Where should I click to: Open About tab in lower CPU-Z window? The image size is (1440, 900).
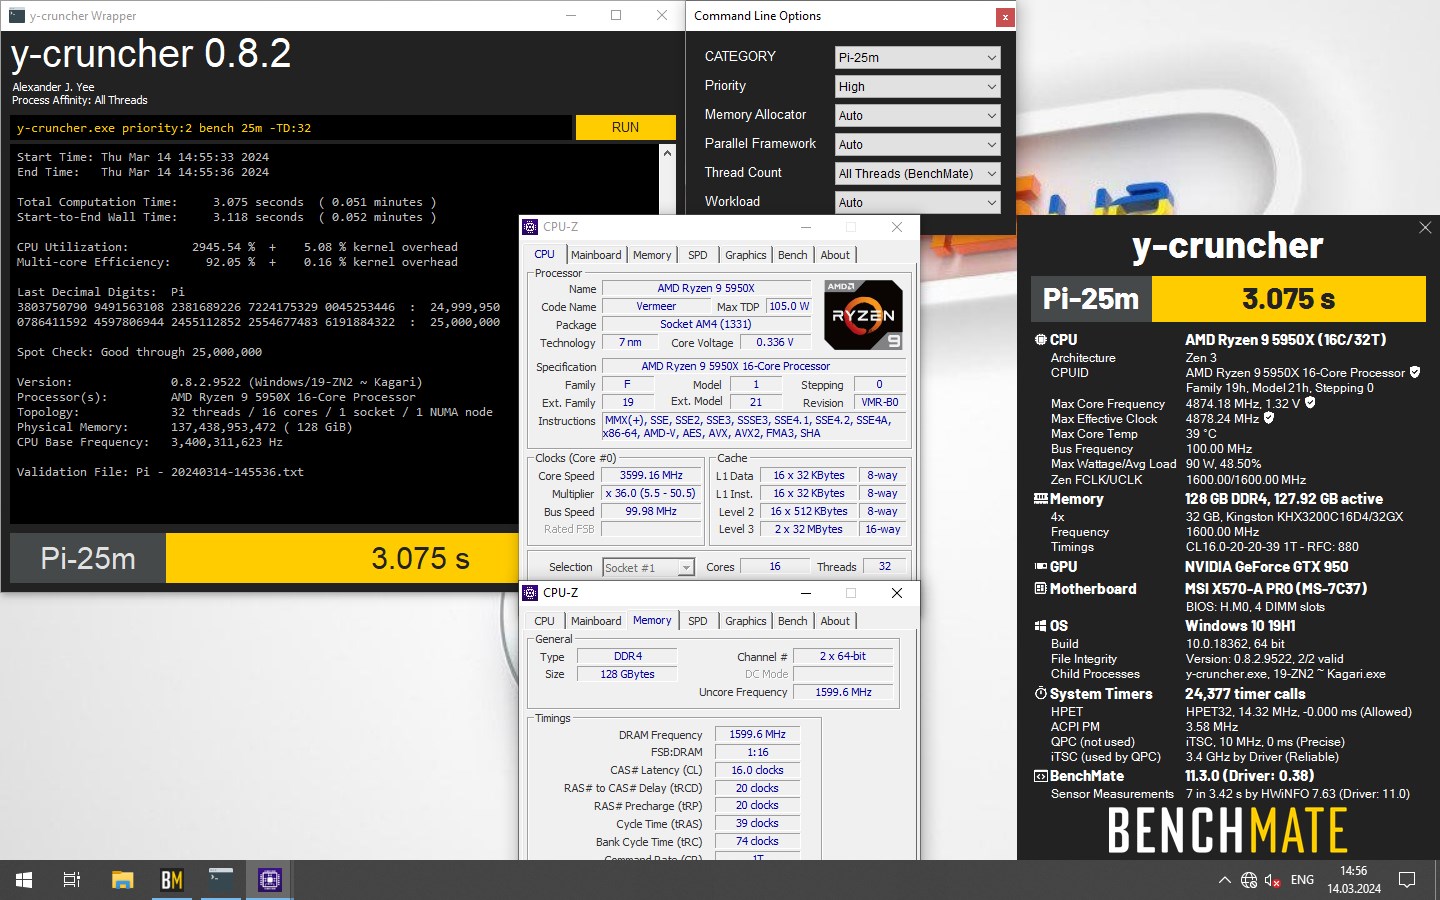tap(835, 621)
